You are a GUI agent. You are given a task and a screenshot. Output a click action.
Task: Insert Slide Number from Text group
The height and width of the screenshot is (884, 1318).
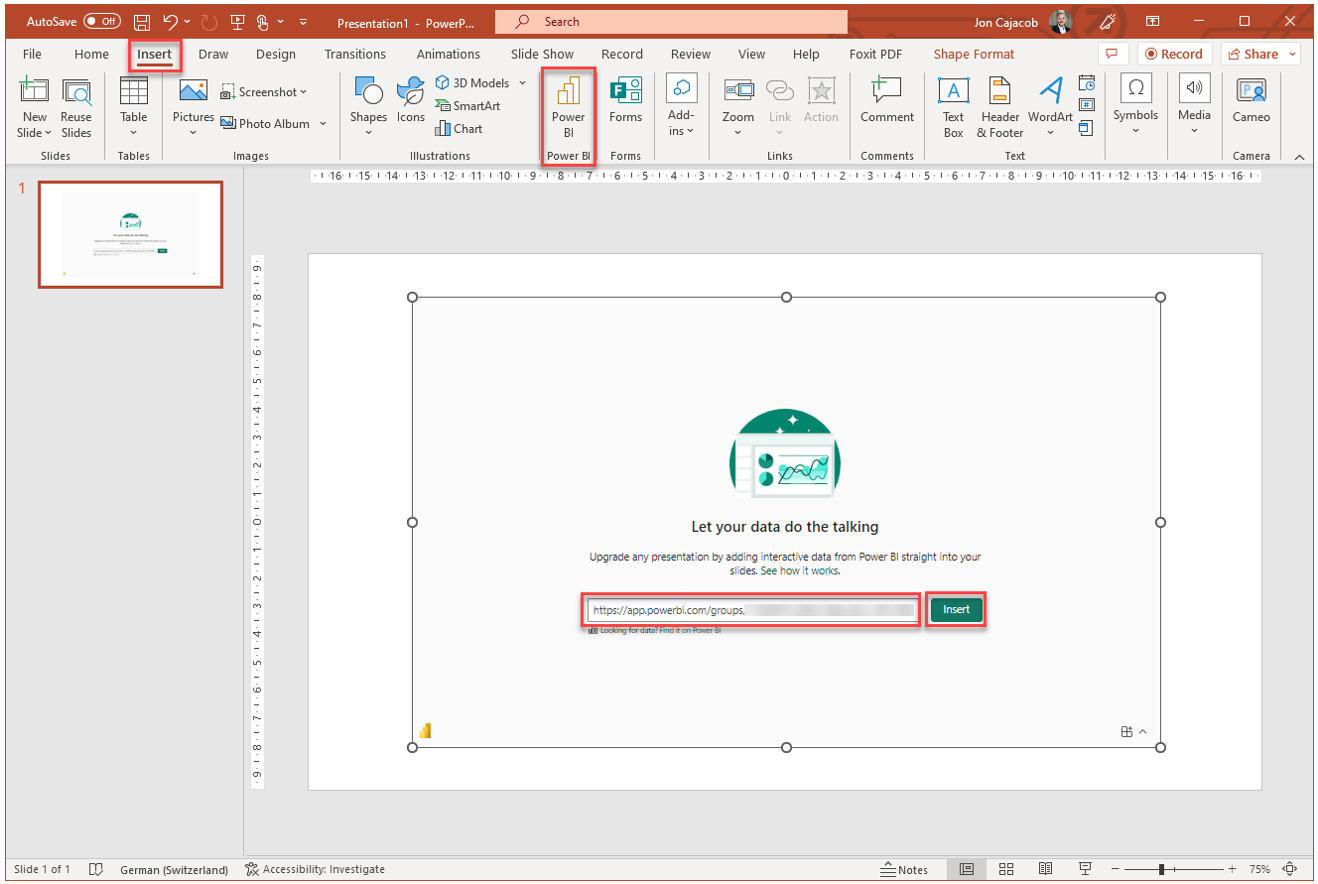(1087, 105)
